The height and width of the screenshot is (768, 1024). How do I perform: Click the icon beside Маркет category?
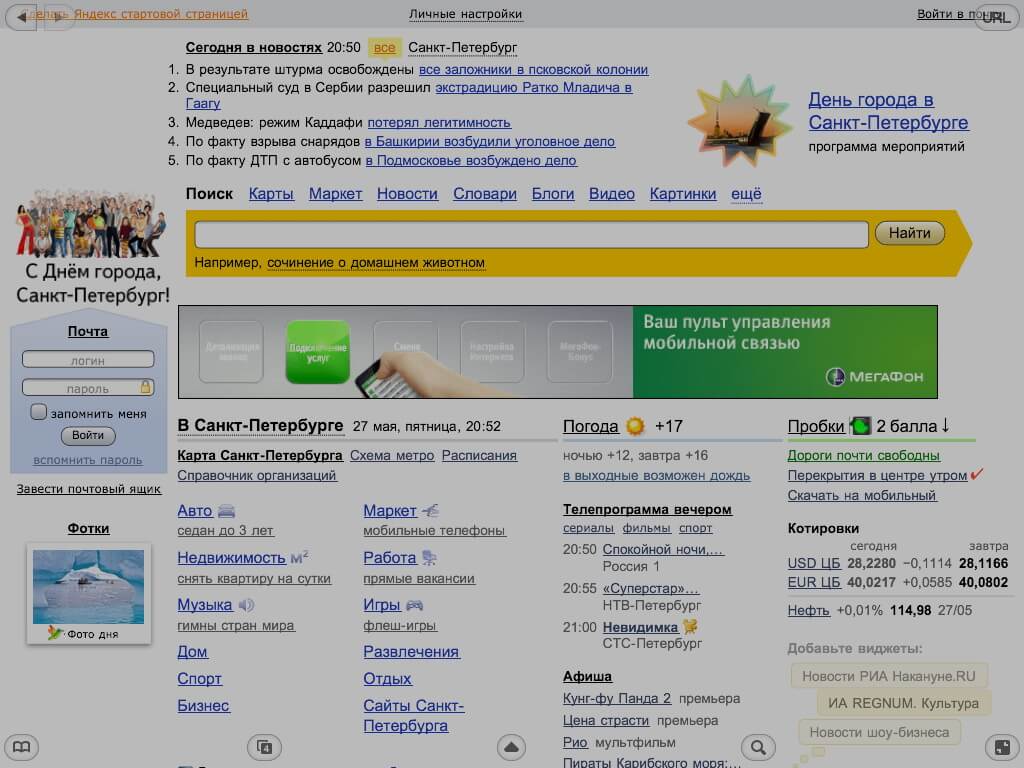pyautogui.click(x=430, y=510)
